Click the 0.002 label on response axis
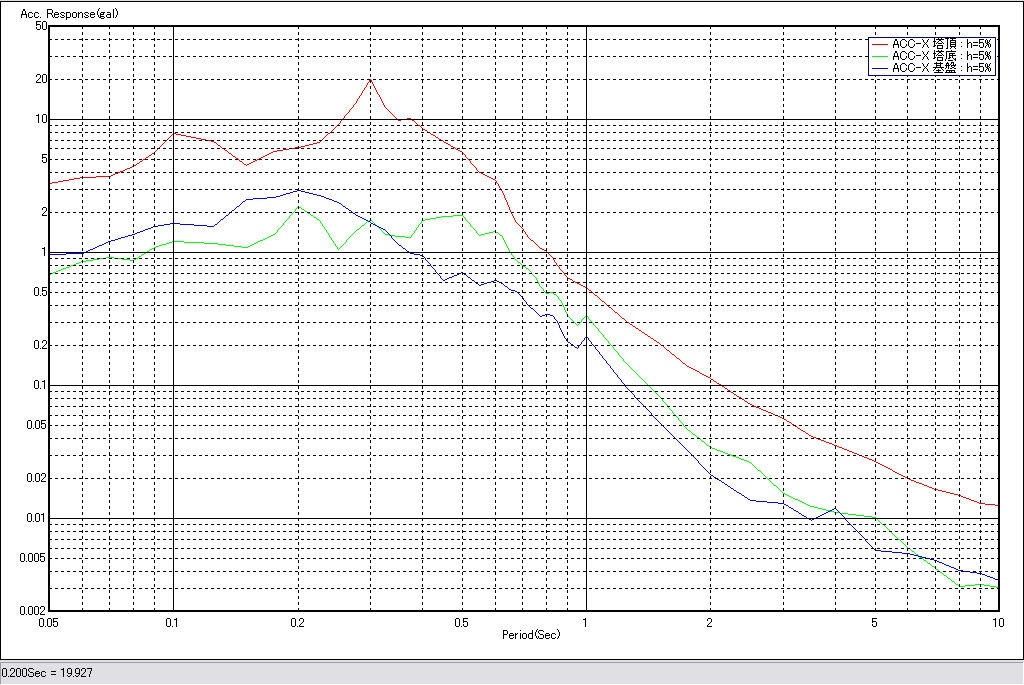The image size is (1024, 685). tap(33, 610)
